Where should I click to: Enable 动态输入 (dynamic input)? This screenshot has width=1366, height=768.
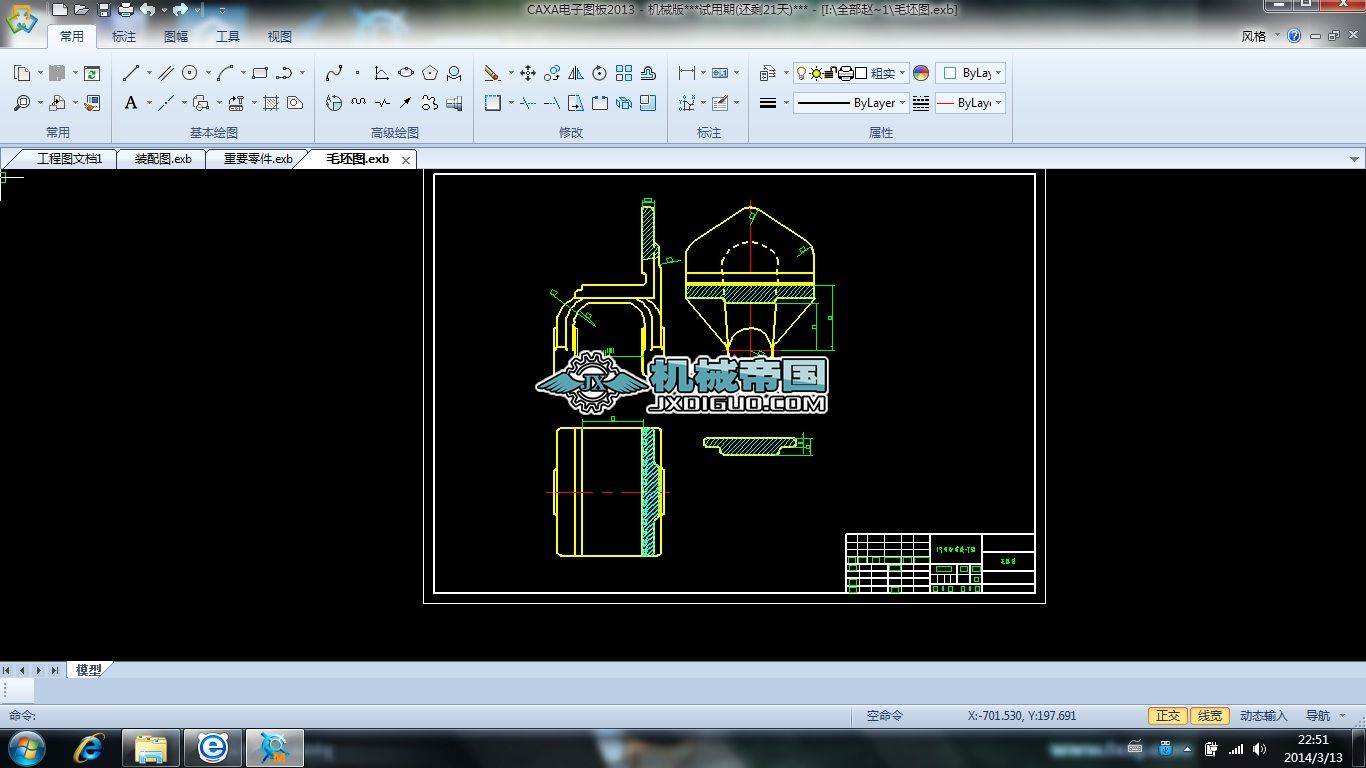click(1263, 716)
